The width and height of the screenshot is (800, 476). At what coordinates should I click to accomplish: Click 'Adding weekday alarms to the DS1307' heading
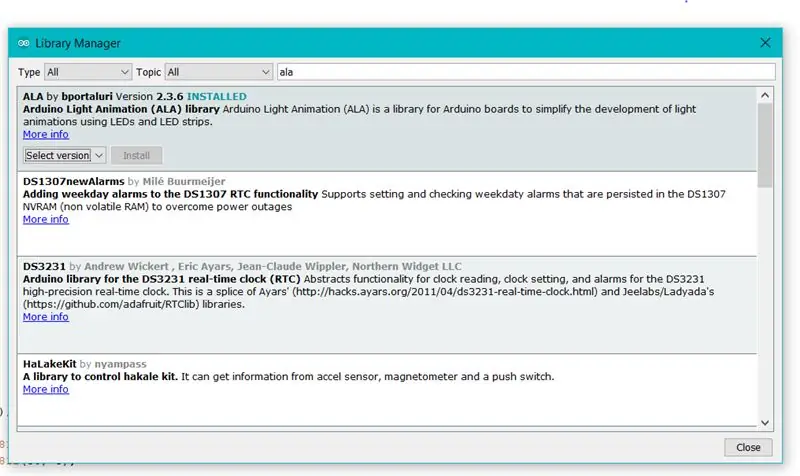pyautogui.click(x=170, y=194)
